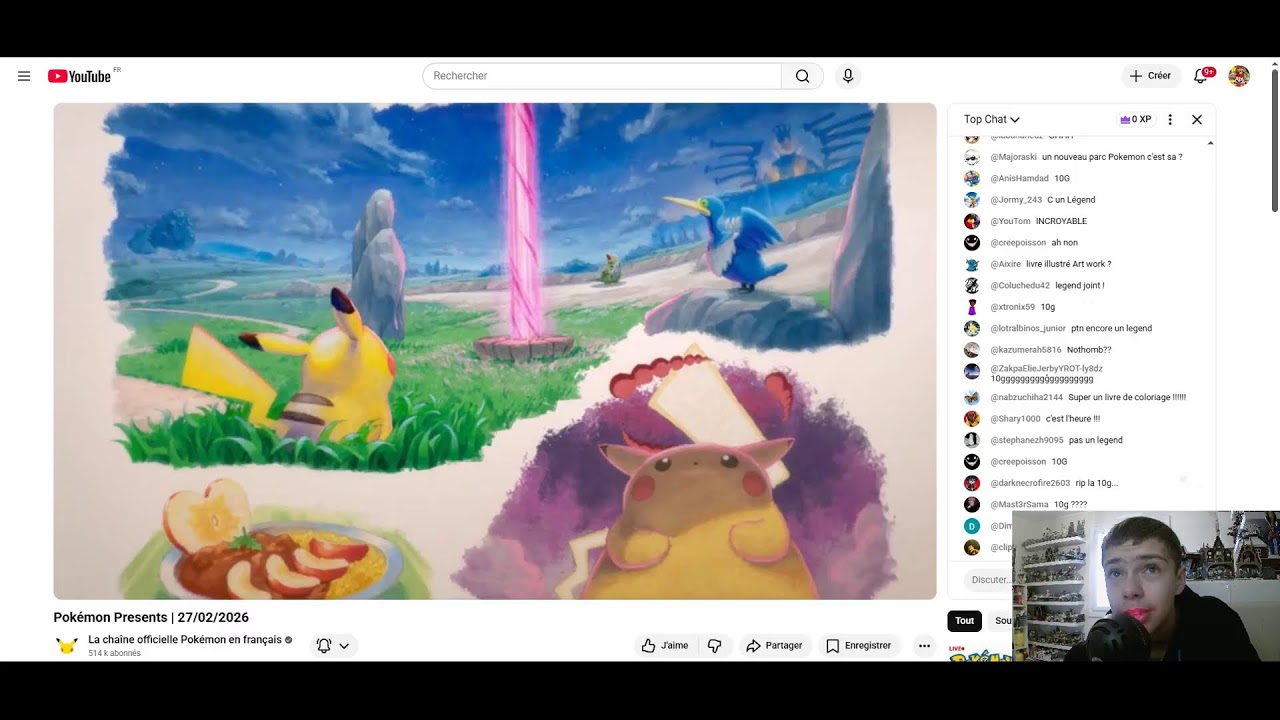Click the Rechercher search field

tap(602, 76)
